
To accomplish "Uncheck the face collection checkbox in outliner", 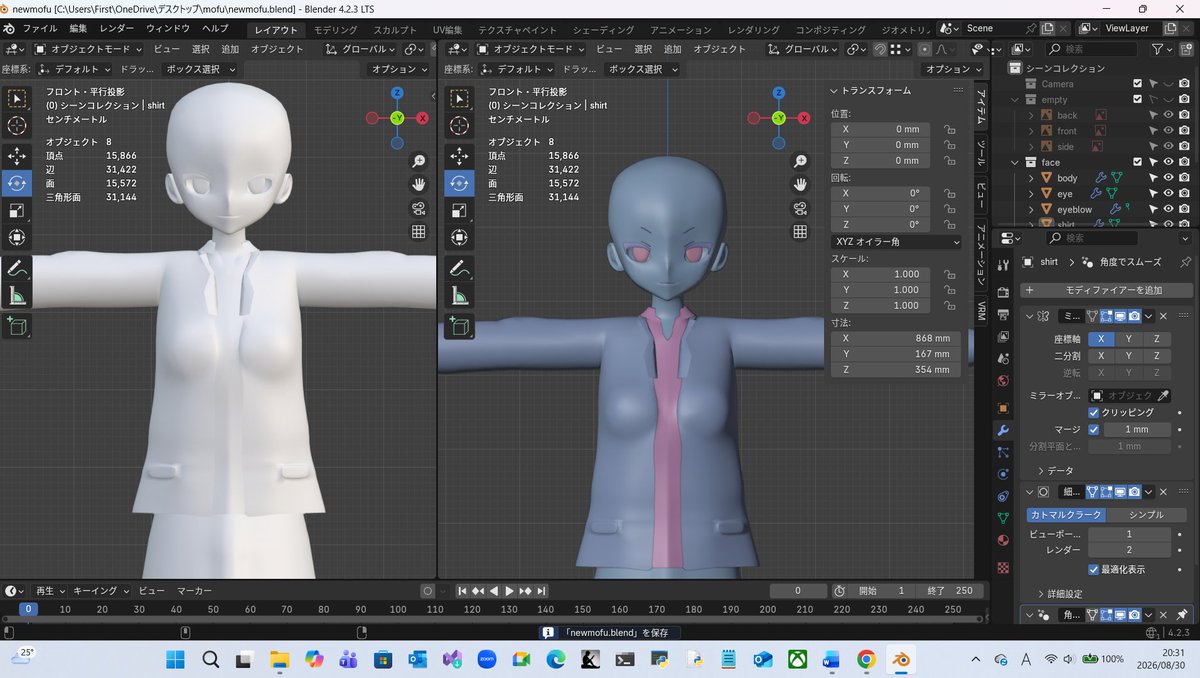I will (x=1137, y=162).
